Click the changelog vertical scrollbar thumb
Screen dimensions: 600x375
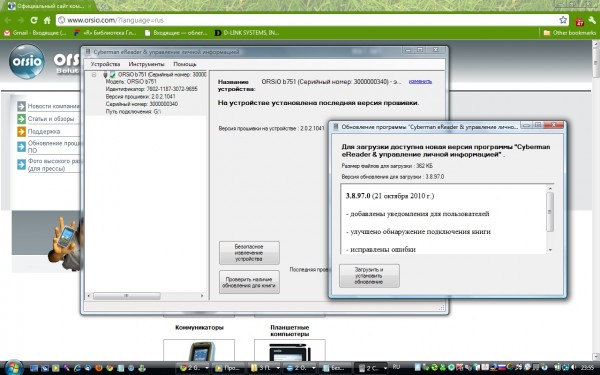(550, 212)
